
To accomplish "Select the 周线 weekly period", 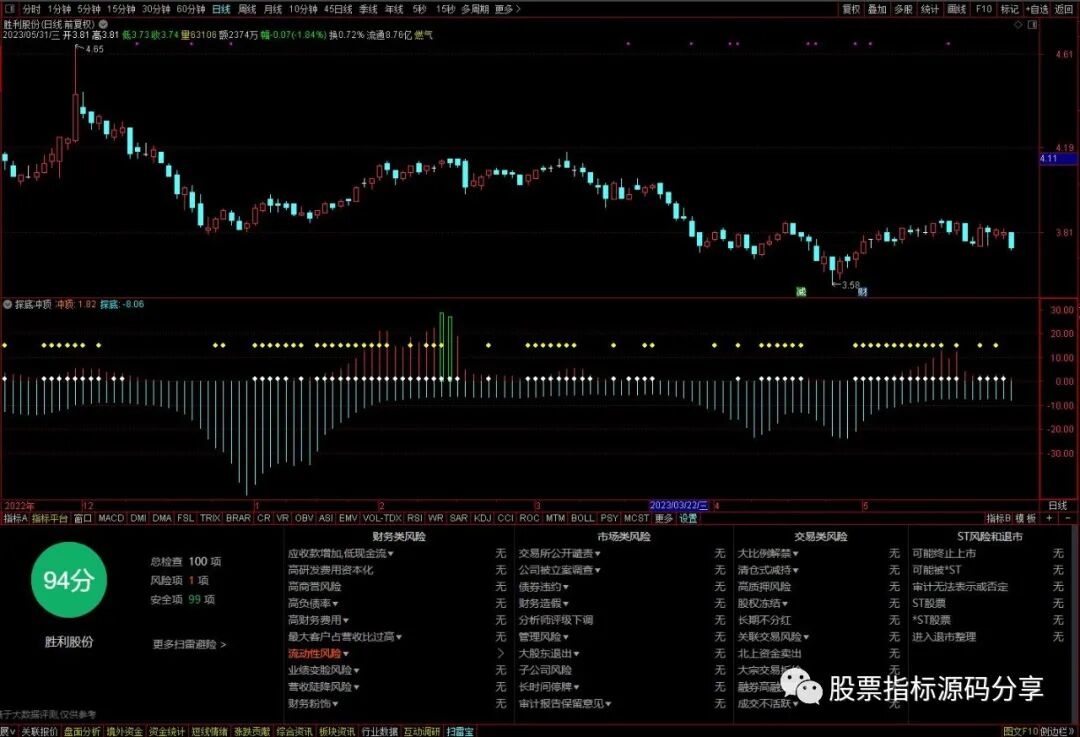I will 247,9.
